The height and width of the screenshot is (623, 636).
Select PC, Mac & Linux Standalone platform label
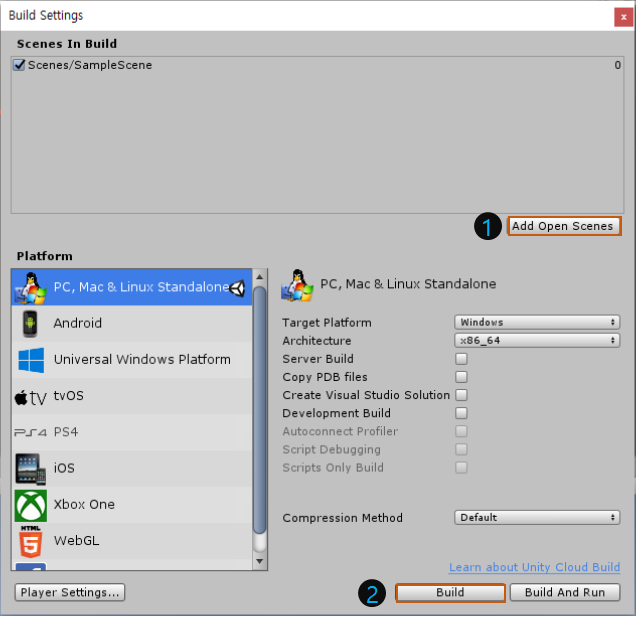141,287
